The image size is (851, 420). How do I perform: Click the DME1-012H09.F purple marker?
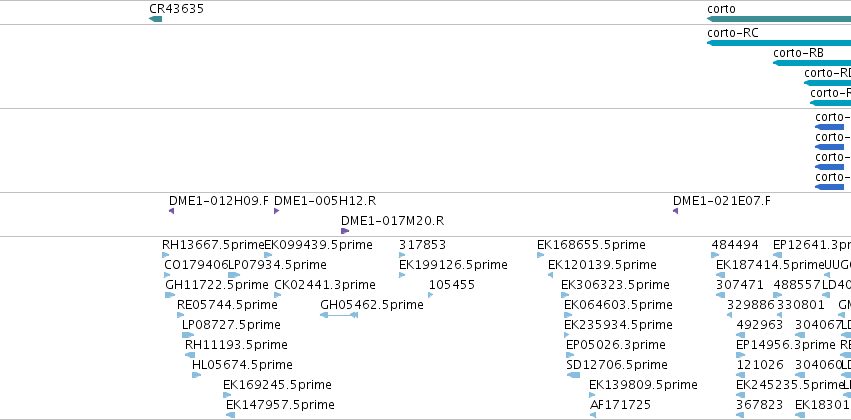pos(172,211)
